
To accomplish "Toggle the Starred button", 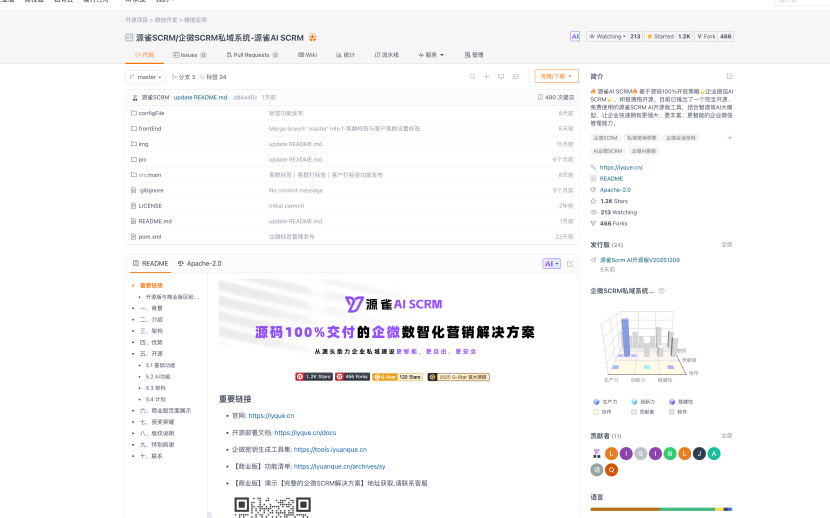I will [x=660, y=37].
